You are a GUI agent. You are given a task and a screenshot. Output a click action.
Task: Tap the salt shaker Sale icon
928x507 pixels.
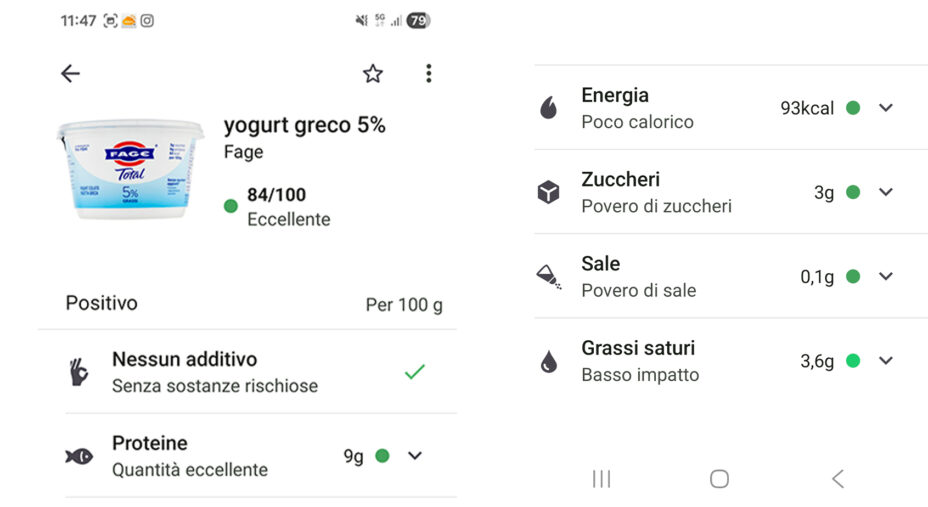click(x=548, y=277)
